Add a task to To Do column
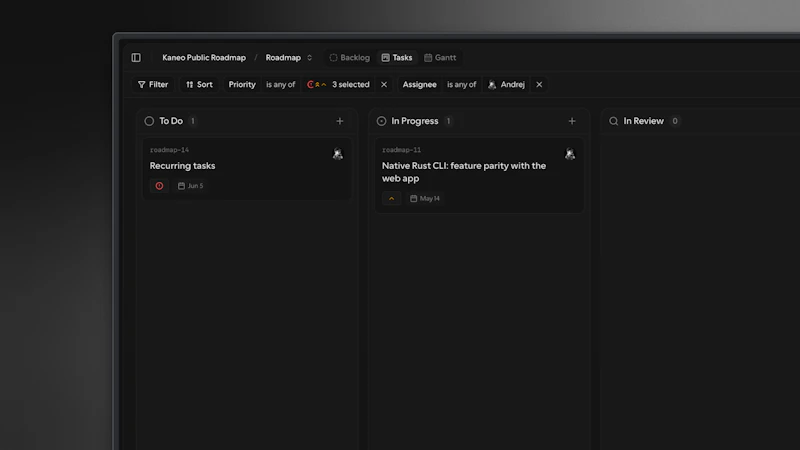The width and height of the screenshot is (800, 450). click(340, 121)
